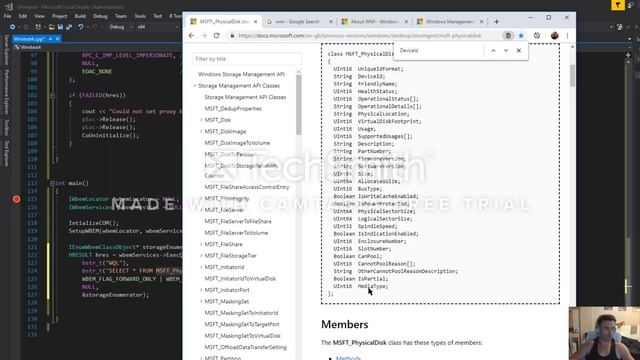Expand the MSFT_Disk tree node
The width and height of the screenshot is (640, 360).
pyautogui.click(x=201, y=120)
